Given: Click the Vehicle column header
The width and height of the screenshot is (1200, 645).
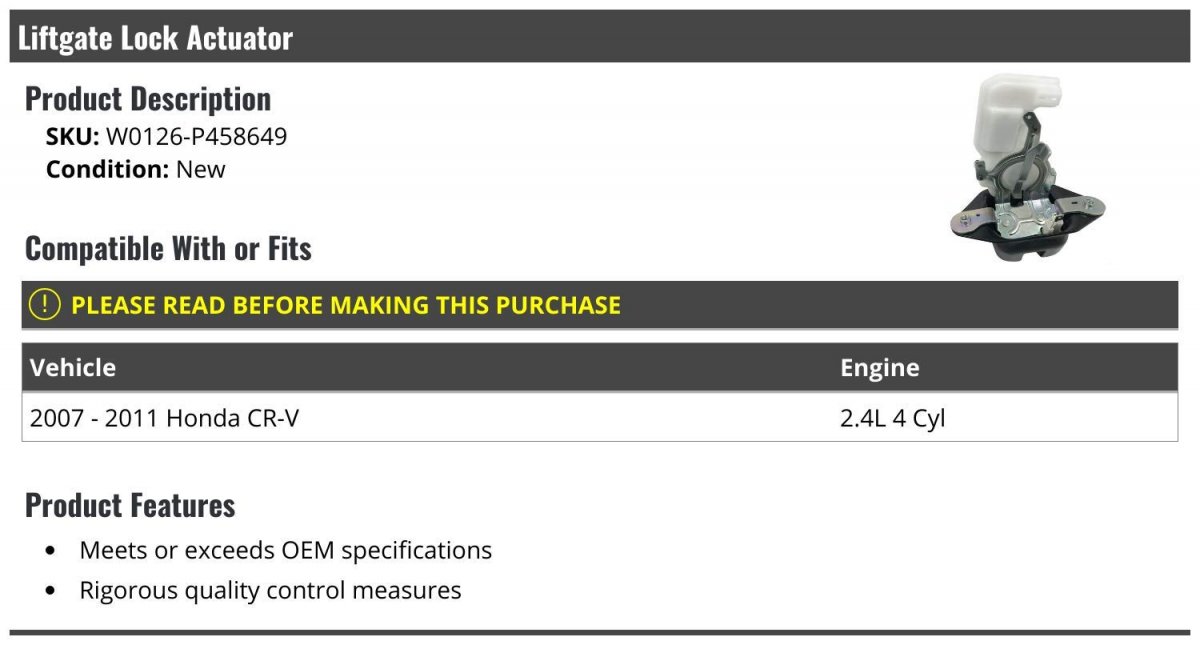Looking at the screenshot, I should (73, 367).
